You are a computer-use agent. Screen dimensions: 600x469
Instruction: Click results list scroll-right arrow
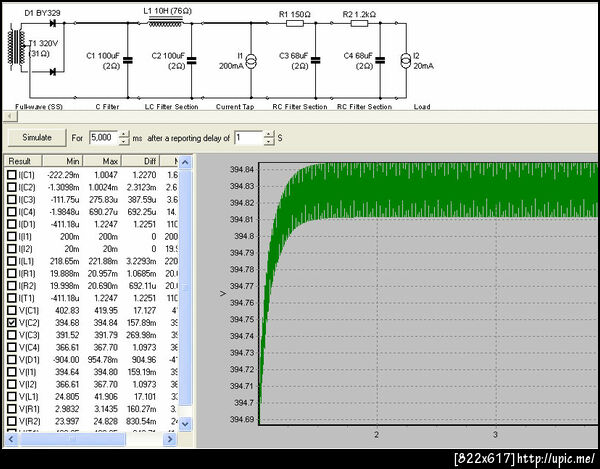[x=170, y=439]
